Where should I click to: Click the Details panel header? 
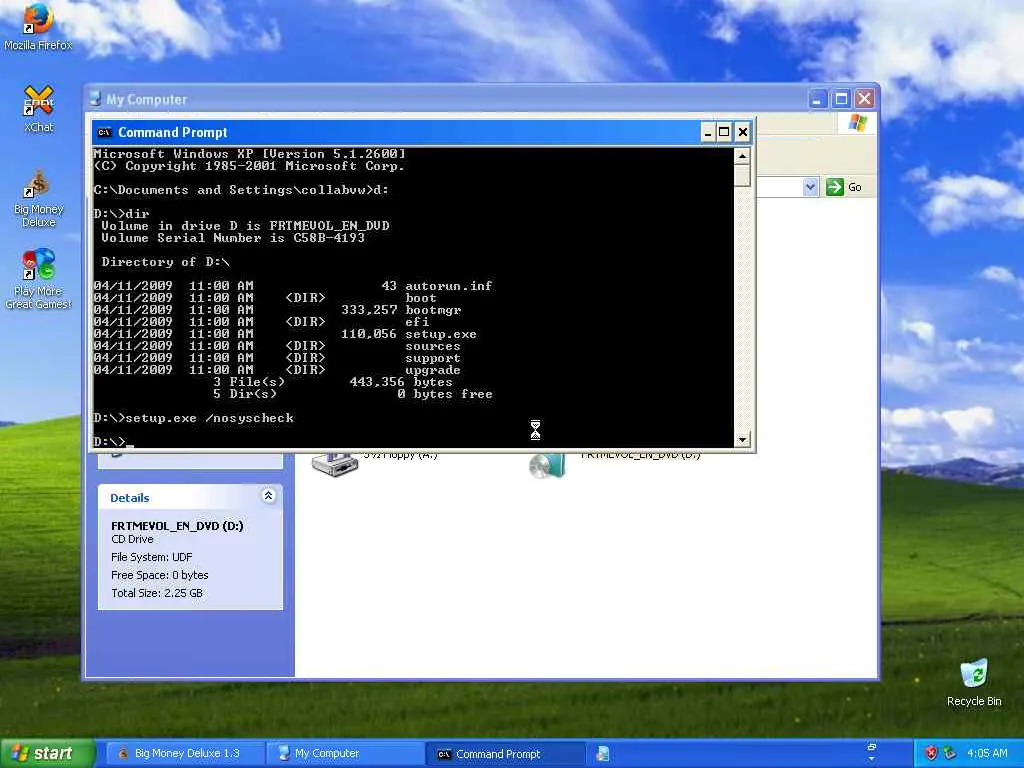click(190, 498)
